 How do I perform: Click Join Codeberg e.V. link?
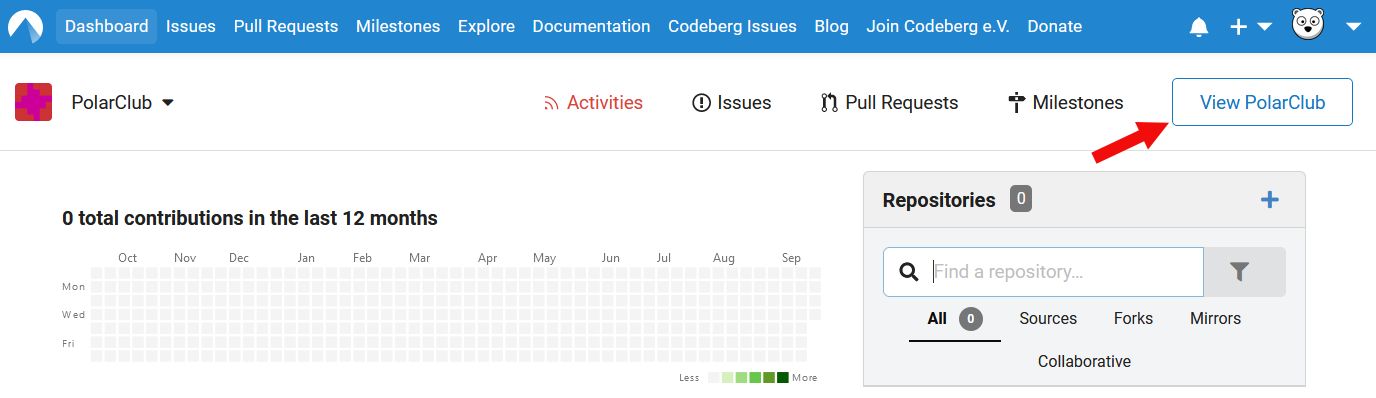(x=938, y=26)
